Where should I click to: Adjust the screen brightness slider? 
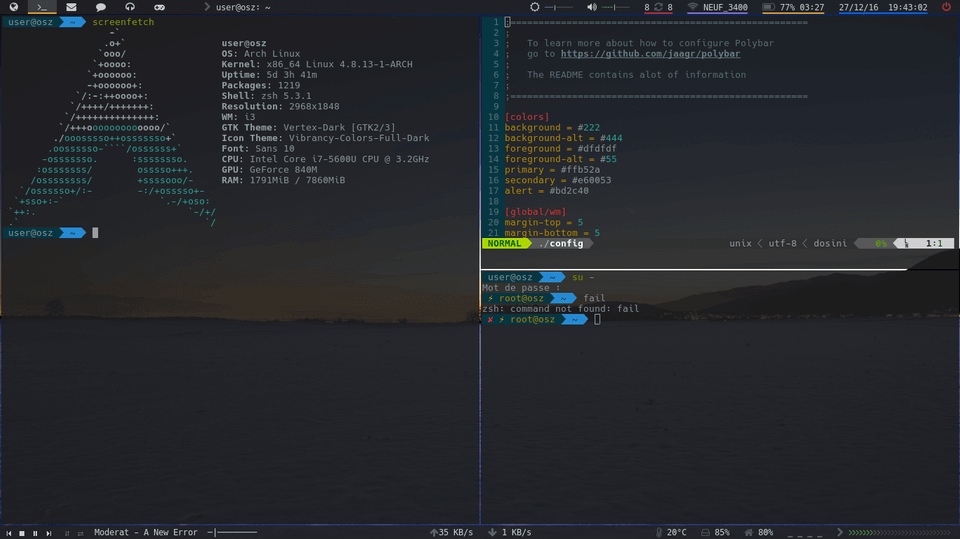[x=558, y=7]
